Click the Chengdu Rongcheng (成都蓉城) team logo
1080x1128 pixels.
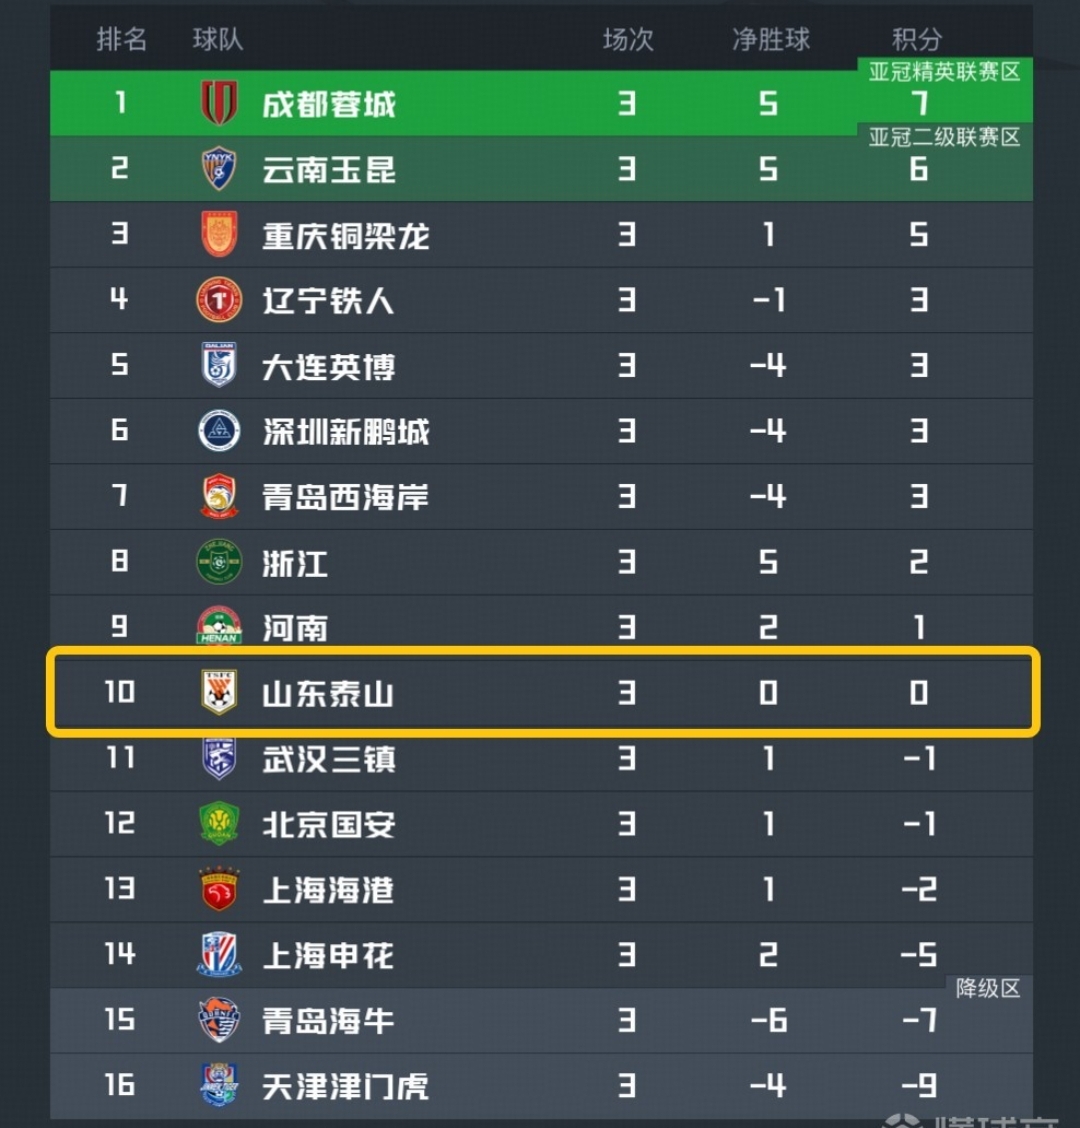tap(219, 103)
